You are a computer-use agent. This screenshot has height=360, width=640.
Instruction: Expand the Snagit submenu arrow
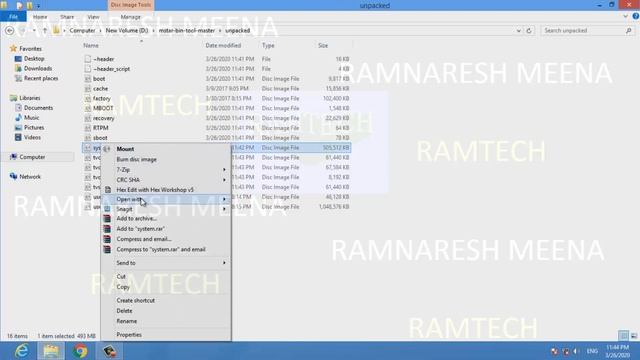point(224,209)
